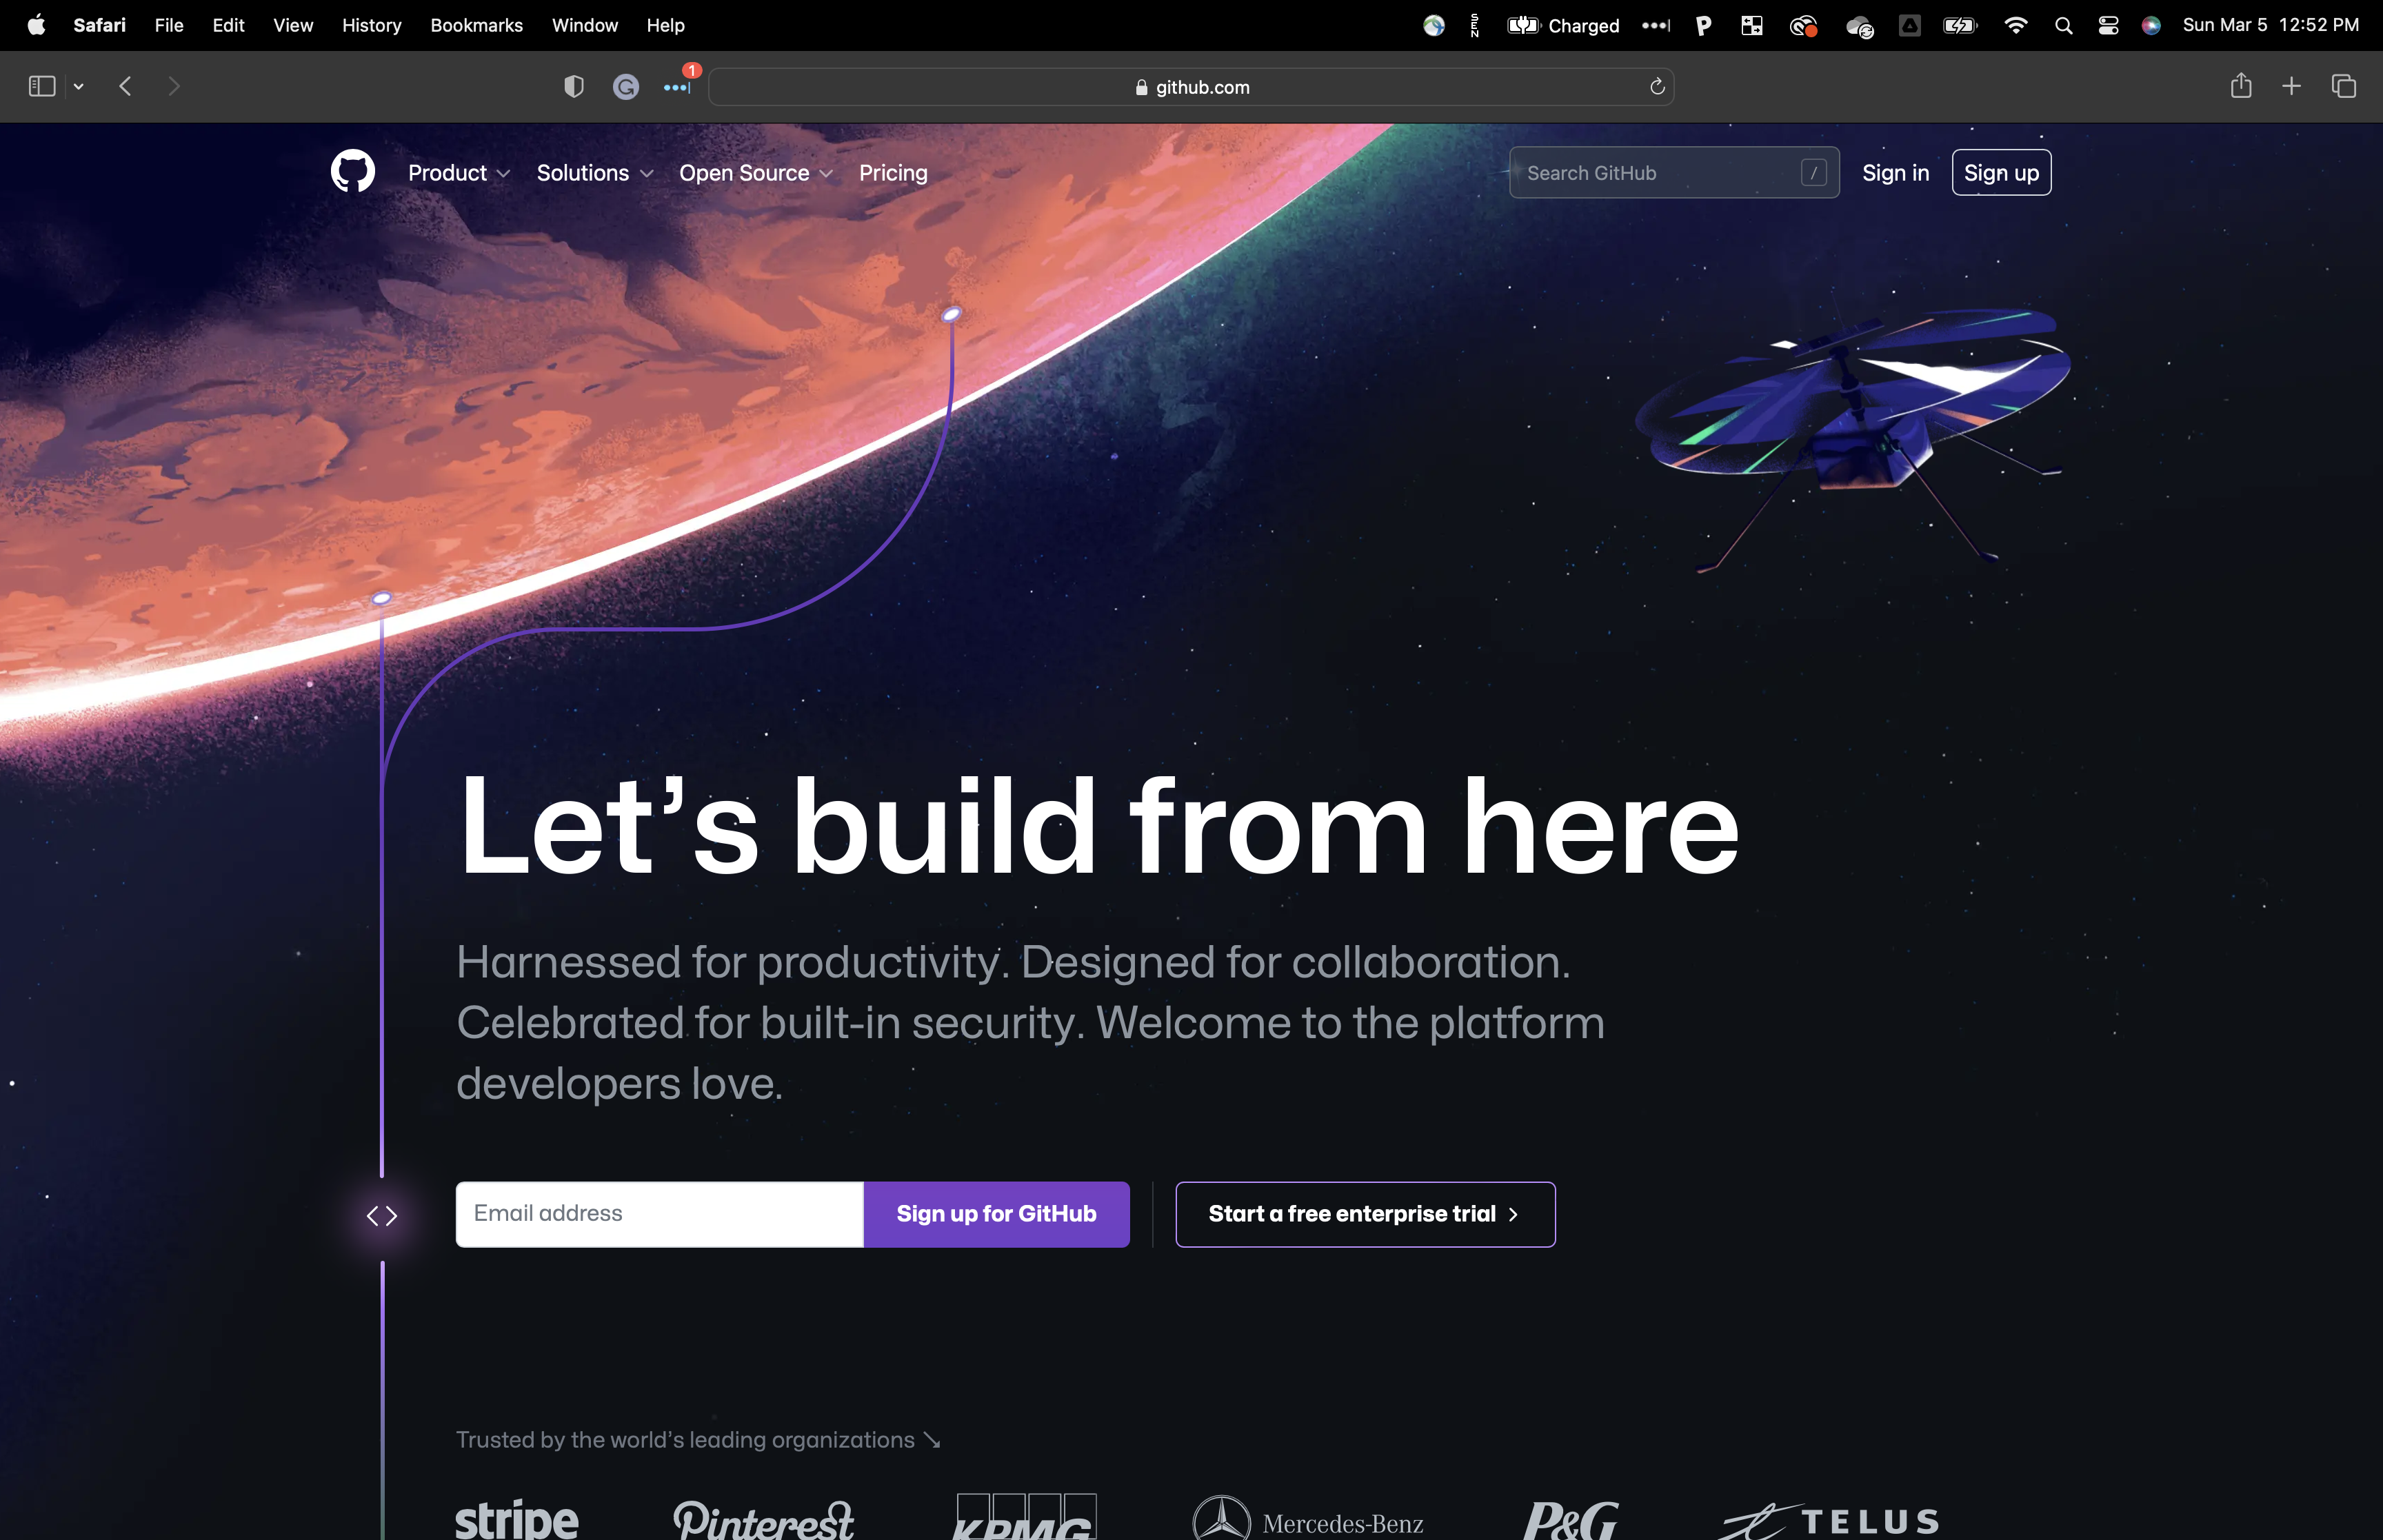Open the Bookmarks menu
Image resolution: width=2383 pixels, height=1540 pixels.
point(476,26)
